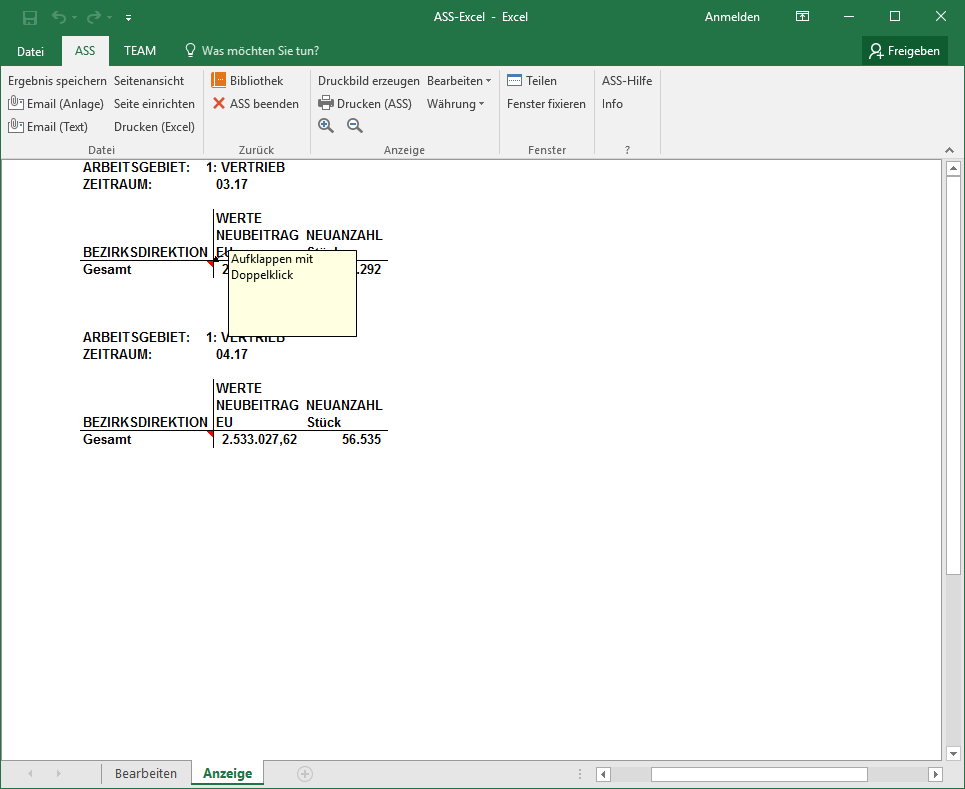The height and width of the screenshot is (789, 965).
Task: Open Customize Quick Access Toolbar dropdown
Action: tap(128, 18)
